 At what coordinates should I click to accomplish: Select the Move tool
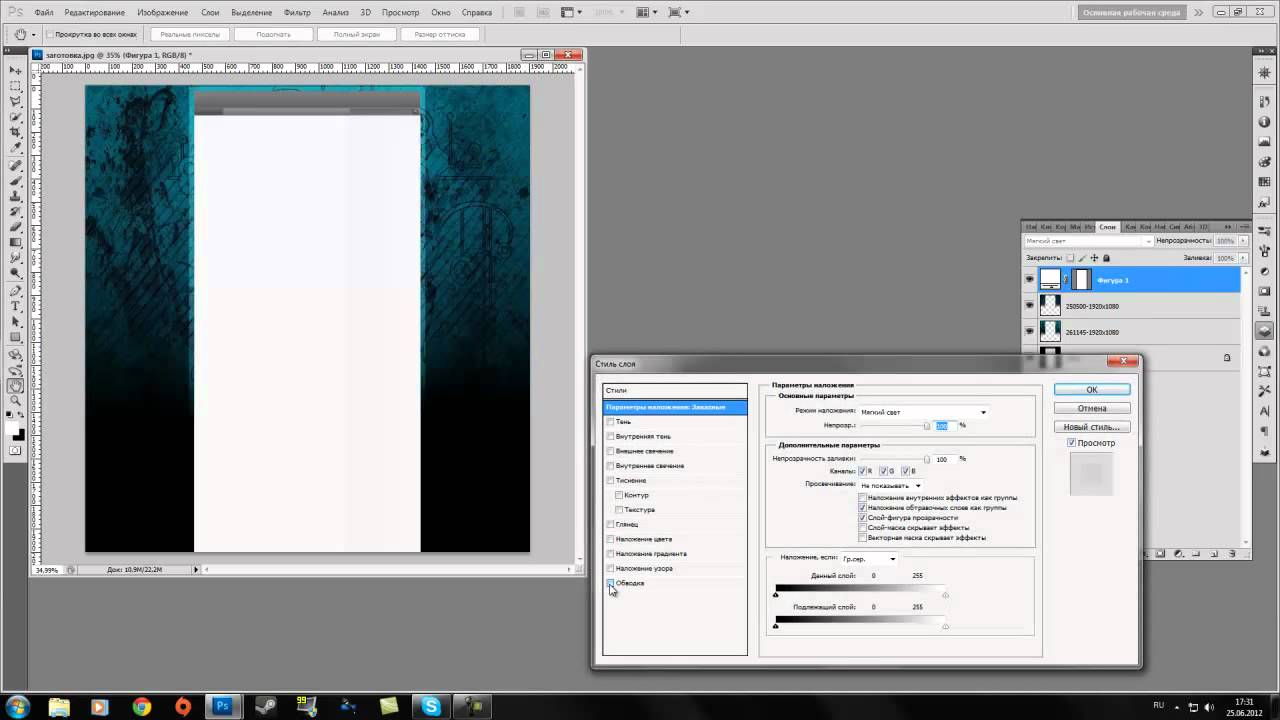coord(16,71)
